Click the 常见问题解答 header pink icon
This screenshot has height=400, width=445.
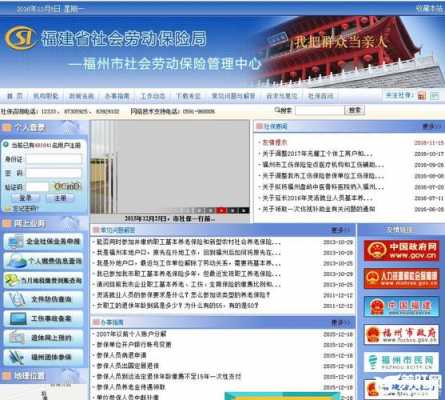click(96, 230)
